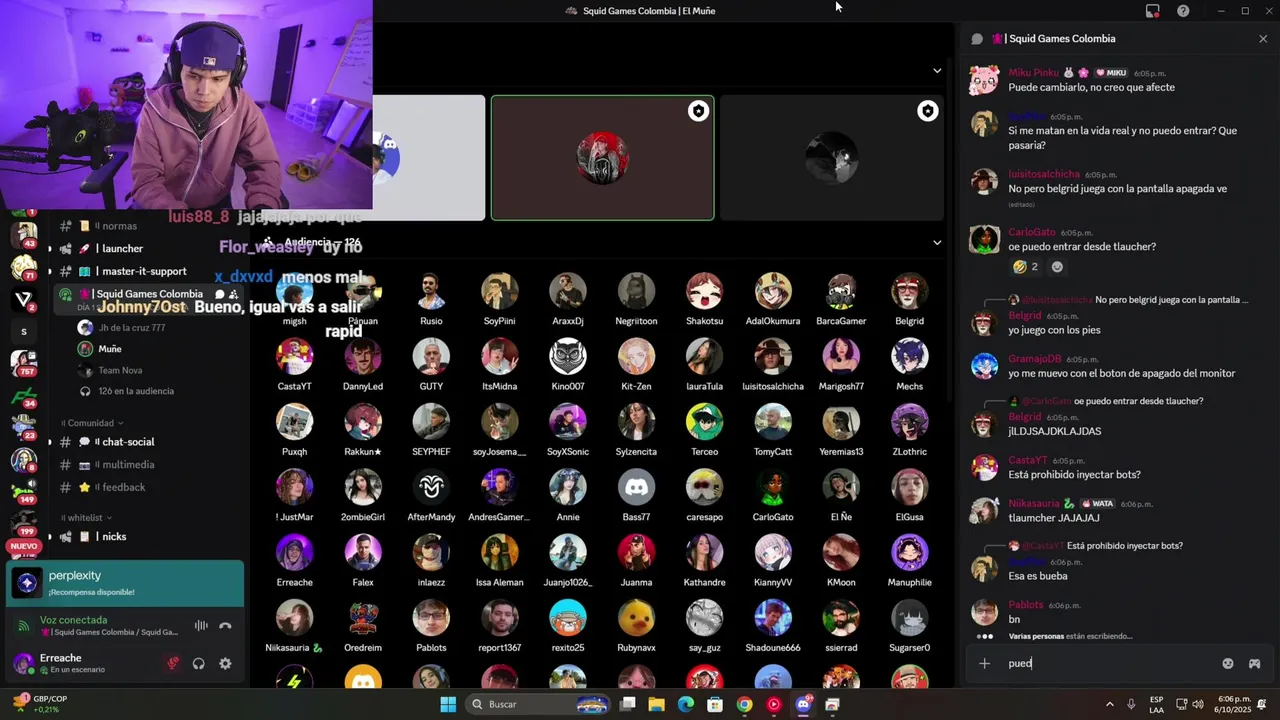Open server with badge 71

tap(23, 267)
